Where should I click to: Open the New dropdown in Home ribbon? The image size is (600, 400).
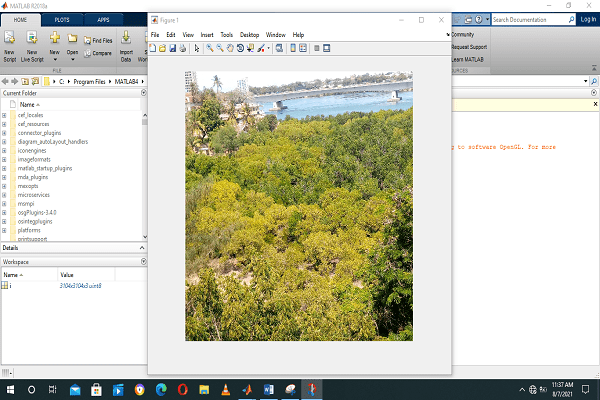[x=55, y=57]
